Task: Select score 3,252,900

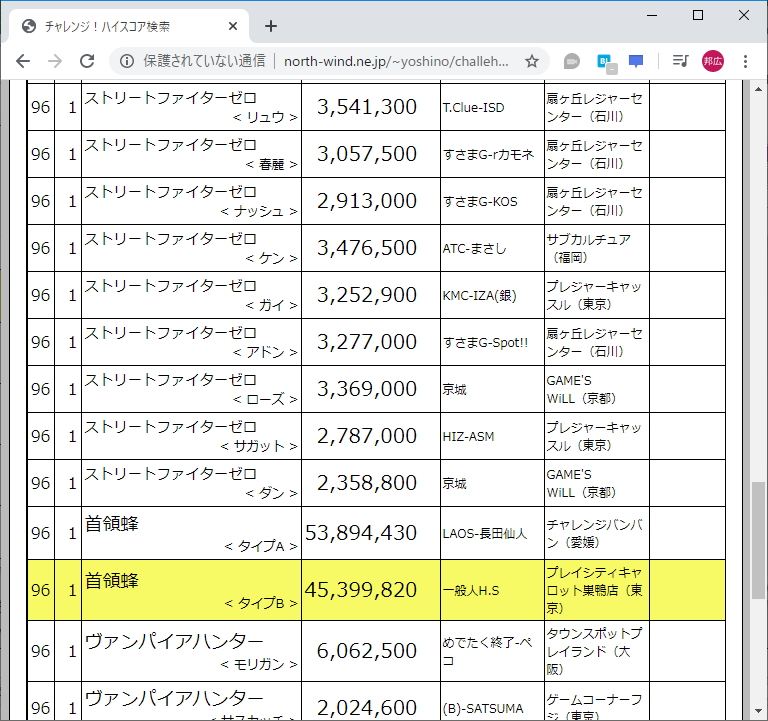Action: tap(367, 295)
